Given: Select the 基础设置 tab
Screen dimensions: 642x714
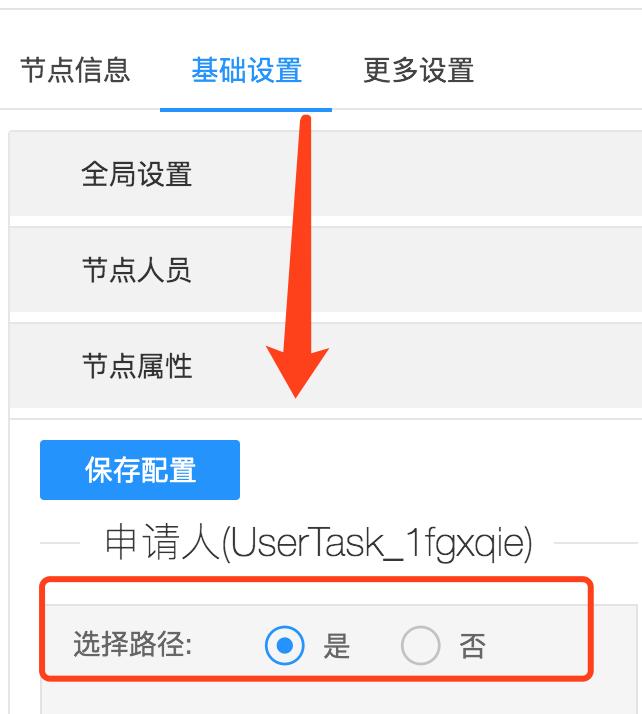Looking at the screenshot, I should [246, 70].
